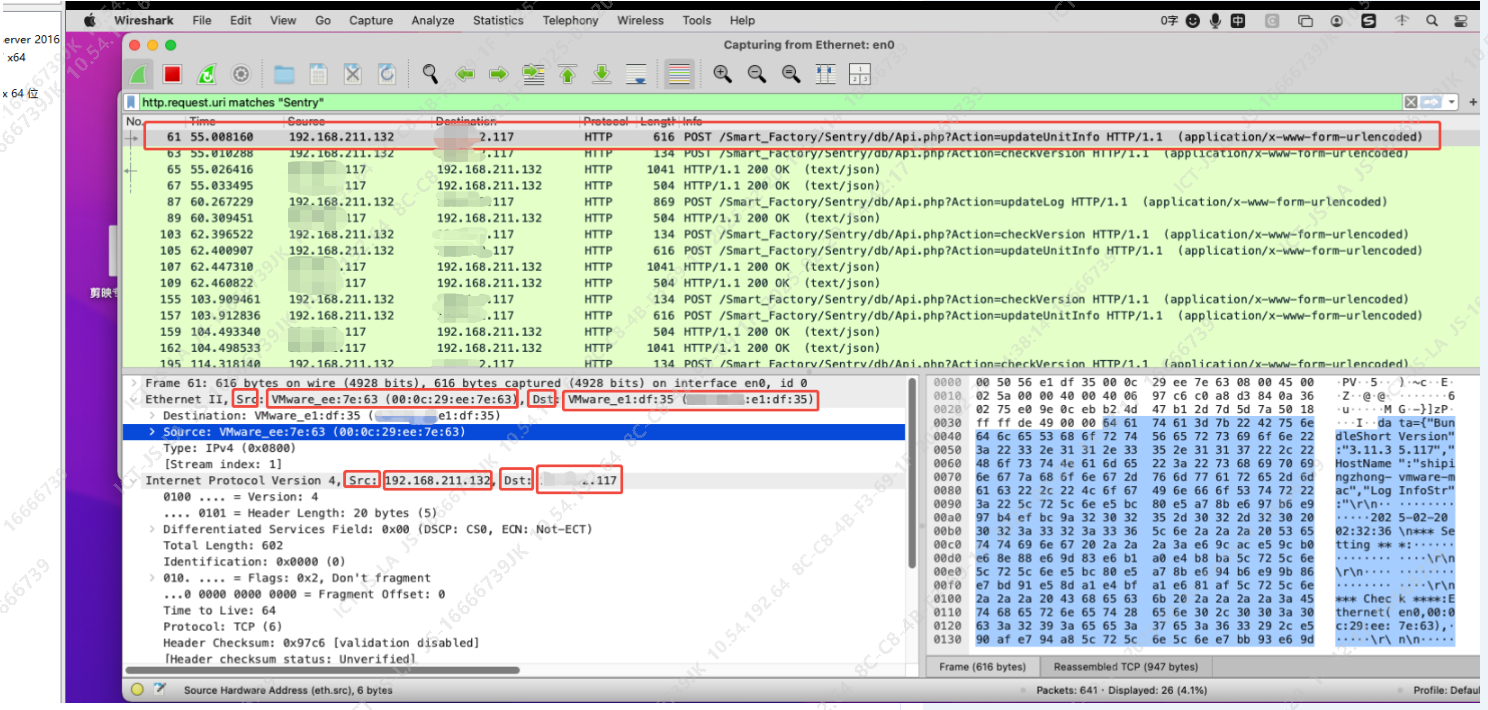Open macOS Spotlight search
The height and width of the screenshot is (710, 1488).
(x=1433, y=20)
